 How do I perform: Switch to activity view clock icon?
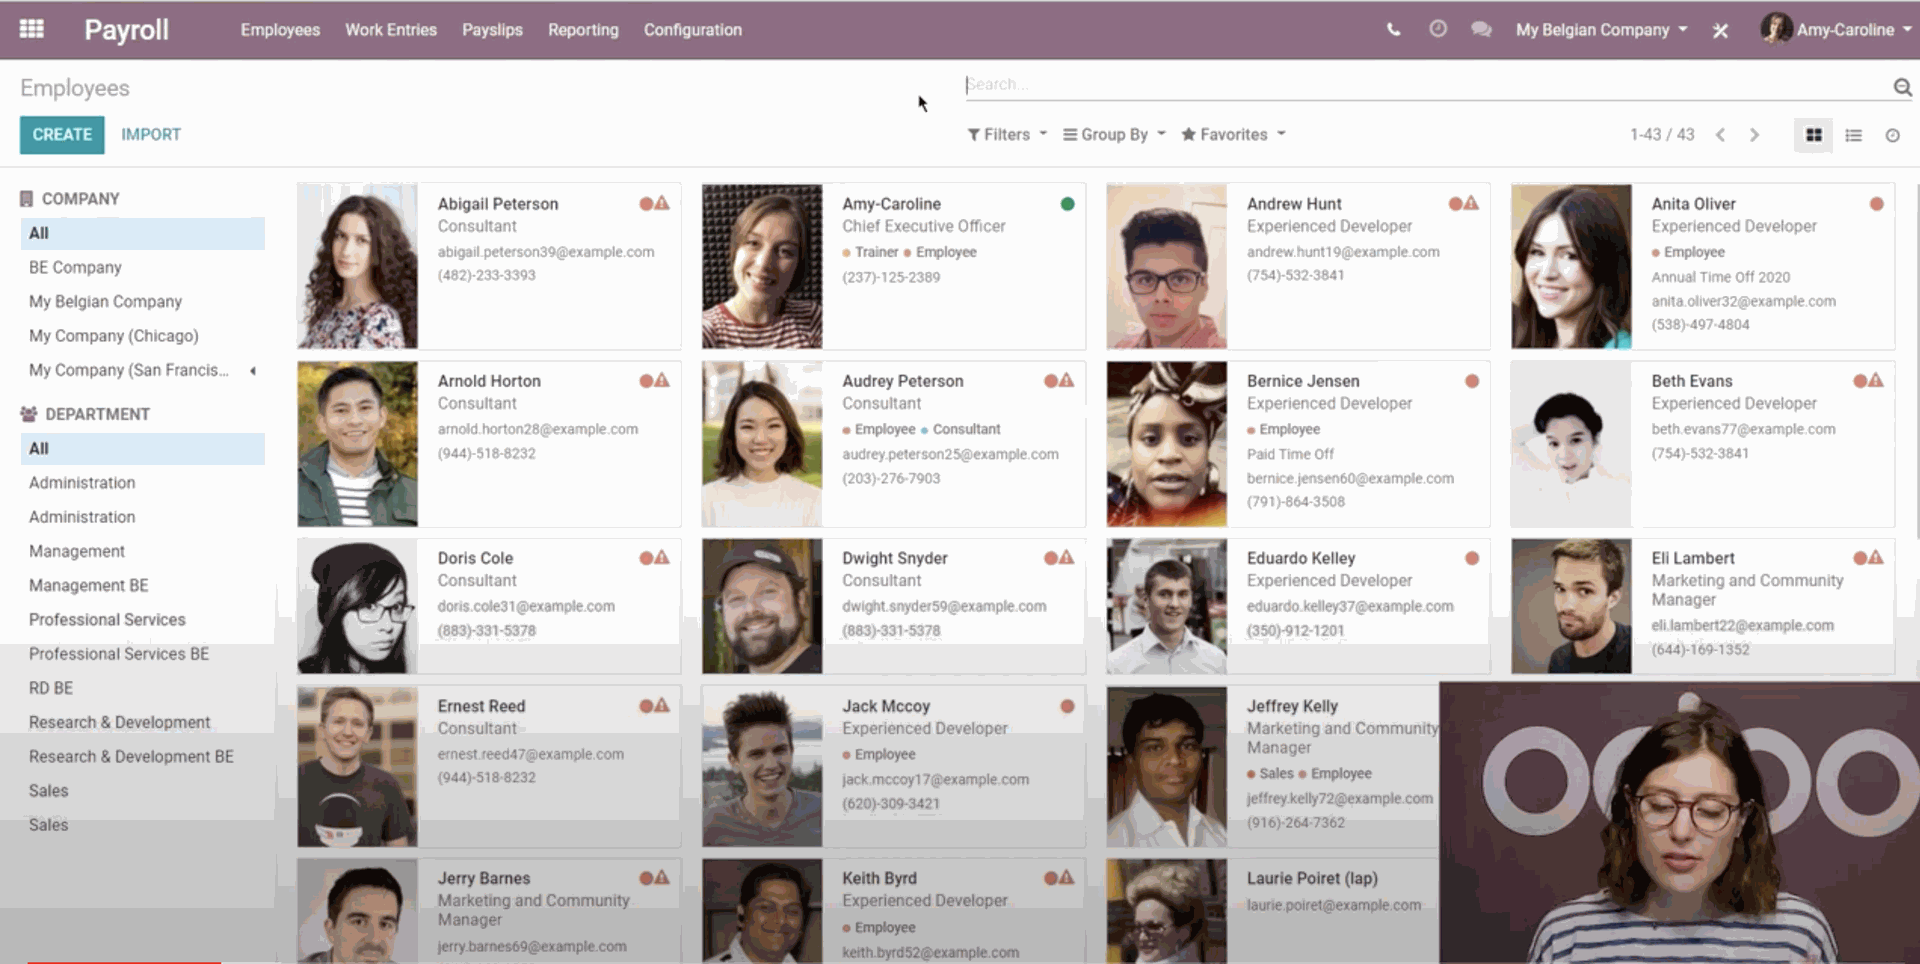[x=1892, y=135]
